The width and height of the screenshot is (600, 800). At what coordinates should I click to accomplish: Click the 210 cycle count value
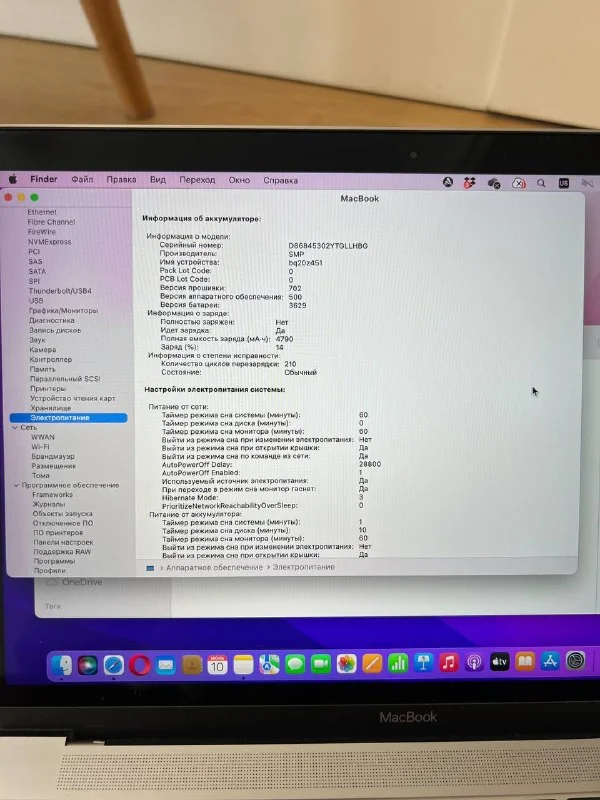[290, 364]
